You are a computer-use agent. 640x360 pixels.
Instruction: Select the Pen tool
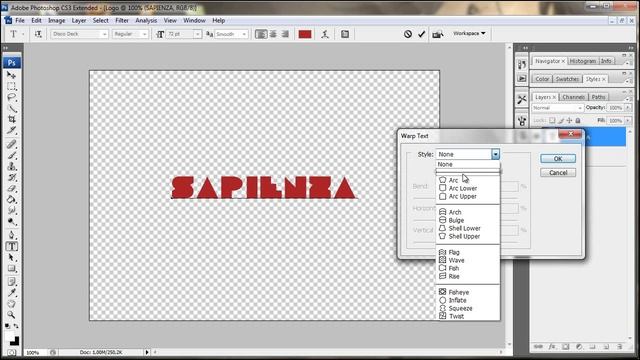[x=11, y=236]
